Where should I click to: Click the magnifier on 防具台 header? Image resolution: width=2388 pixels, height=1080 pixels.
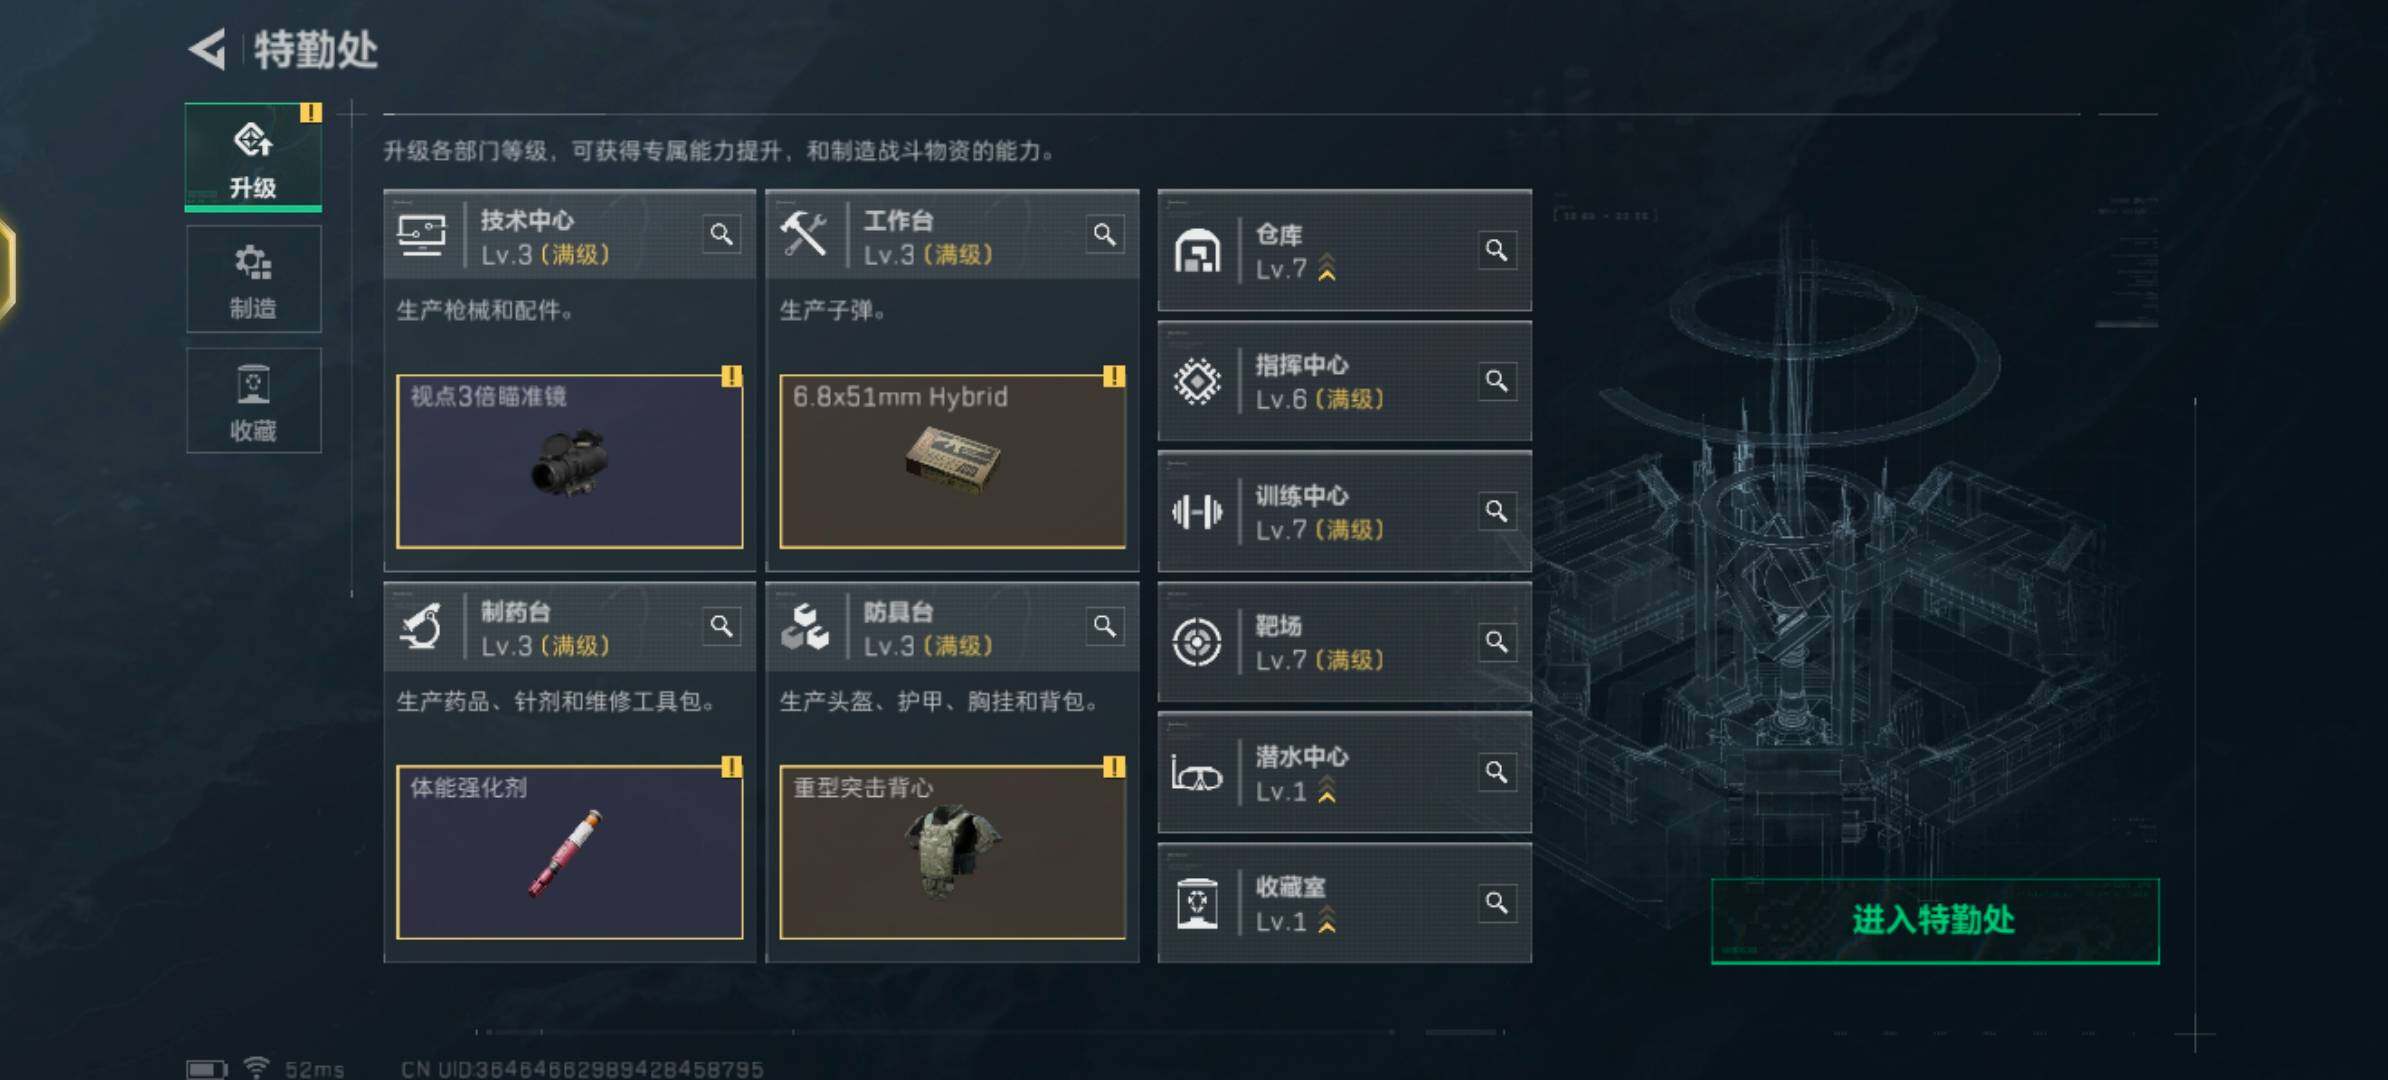pyautogui.click(x=1104, y=626)
